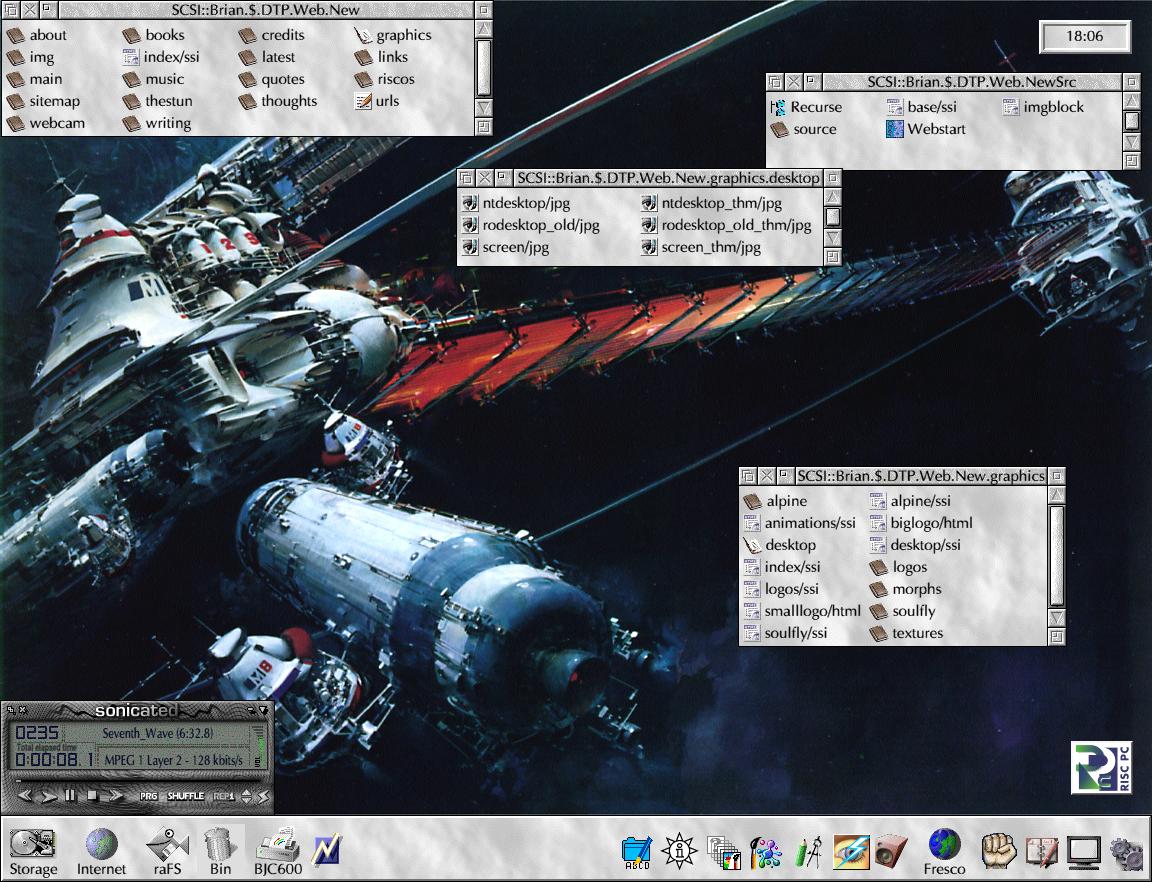This screenshot has height=882, width=1152.
Task: Click the grey gears task manager icon
Action: (1126, 853)
